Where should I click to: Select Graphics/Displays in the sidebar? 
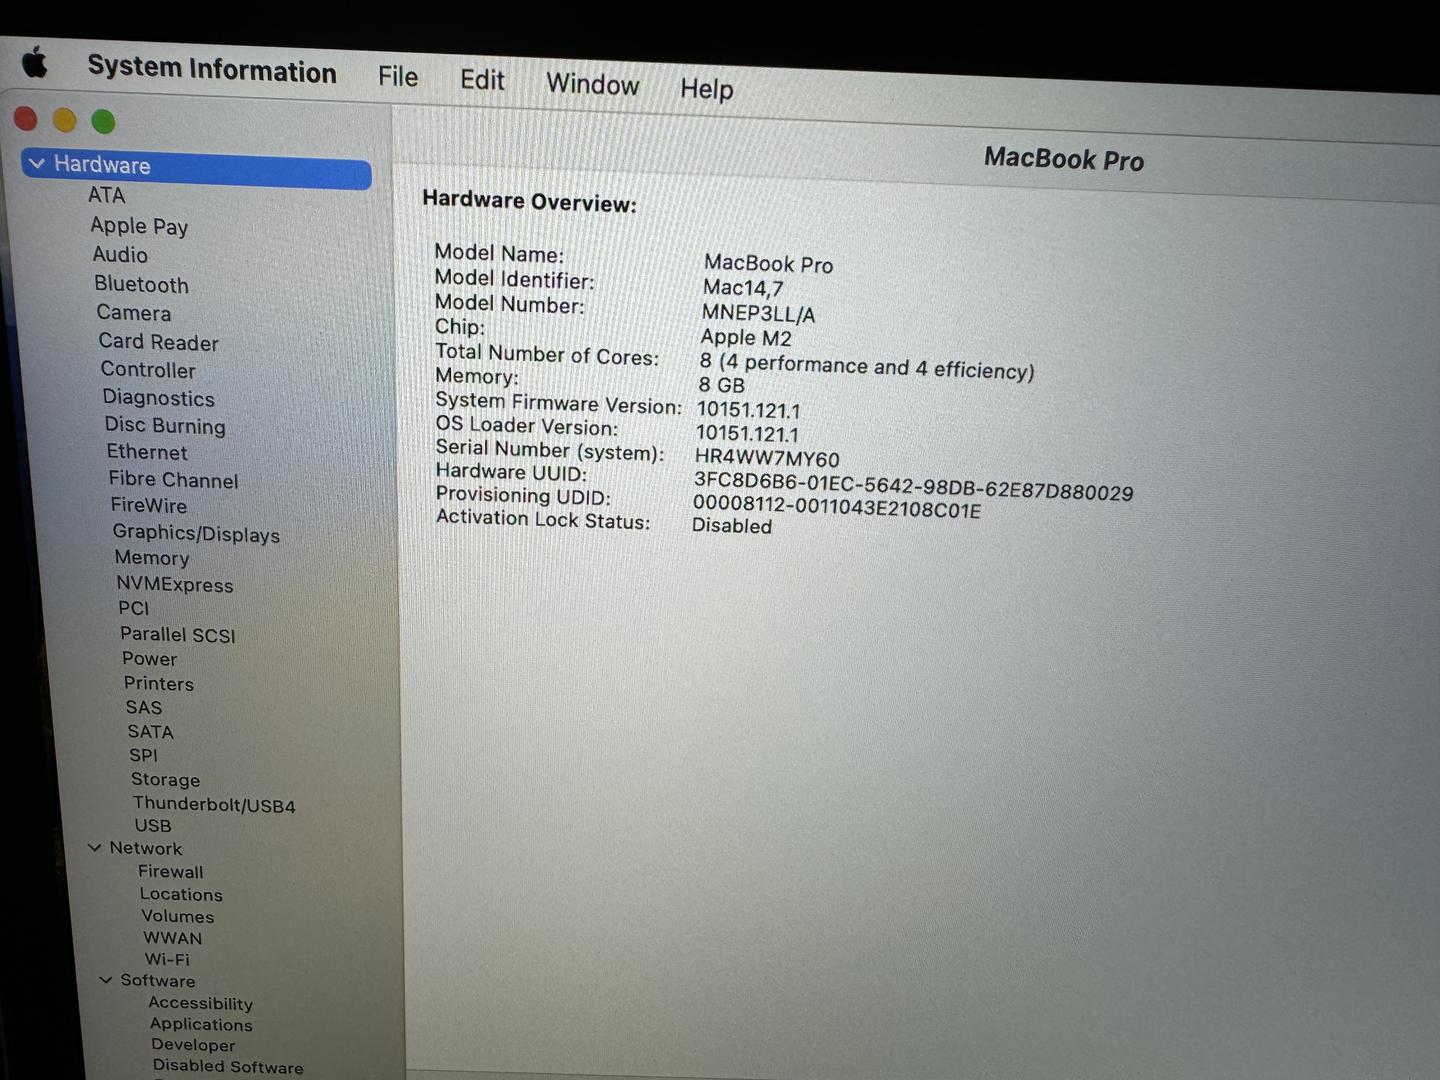pyautogui.click(x=196, y=534)
